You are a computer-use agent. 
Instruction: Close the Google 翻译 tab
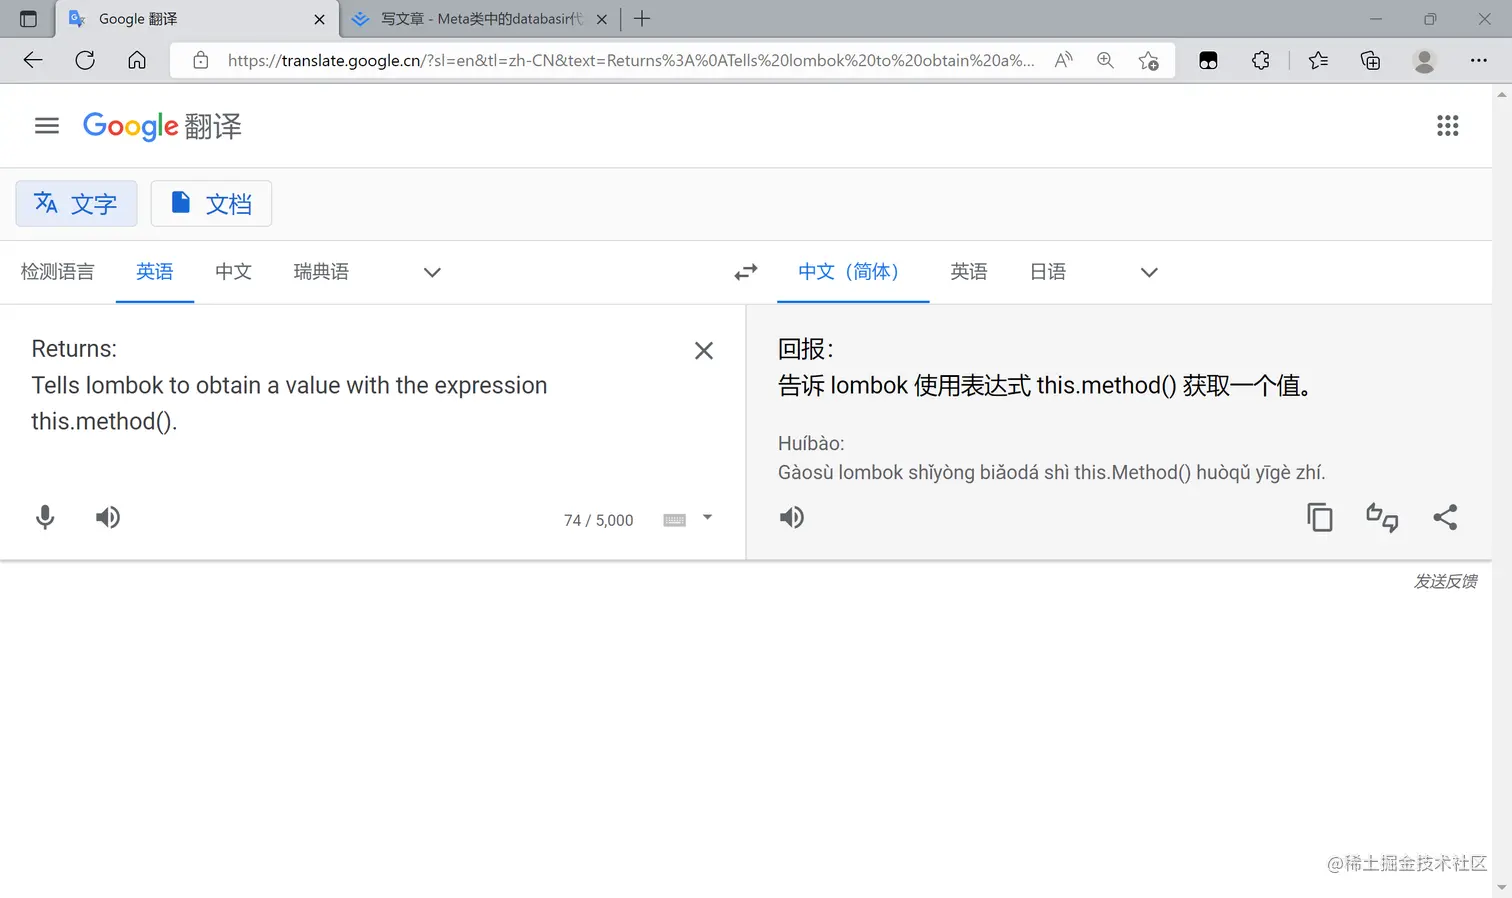click(x=319, y=19)
